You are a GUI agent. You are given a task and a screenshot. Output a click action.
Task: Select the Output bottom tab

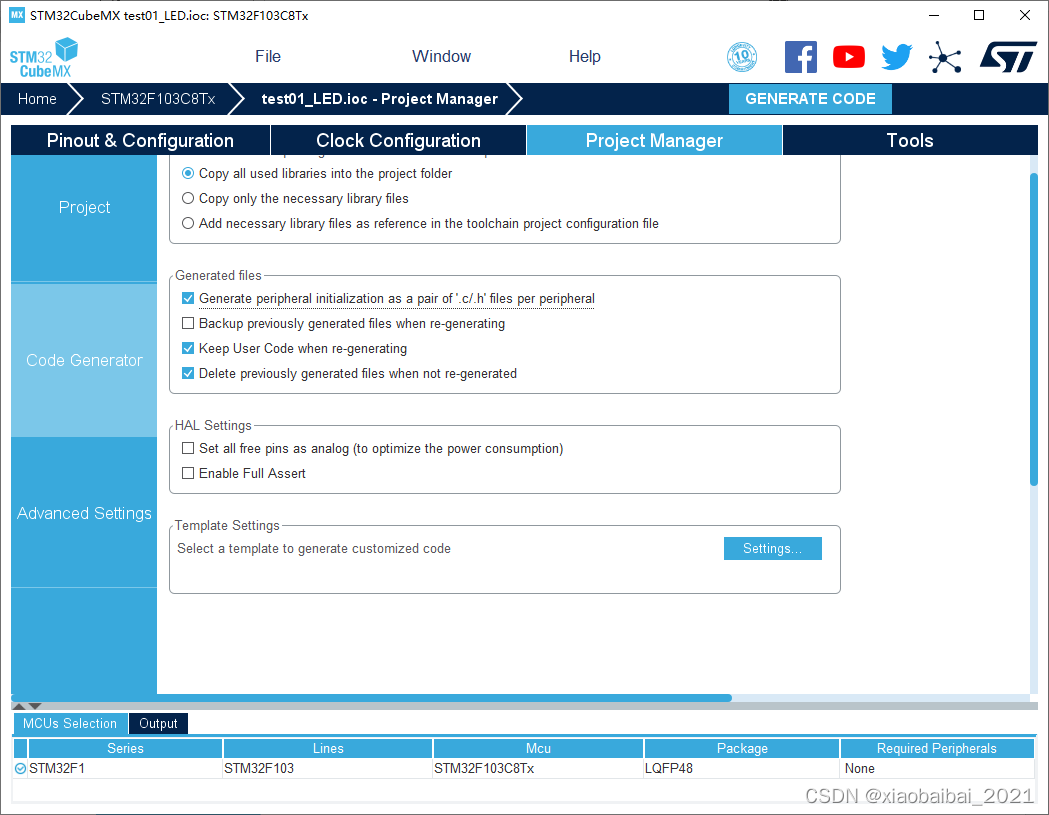[158, 723]
